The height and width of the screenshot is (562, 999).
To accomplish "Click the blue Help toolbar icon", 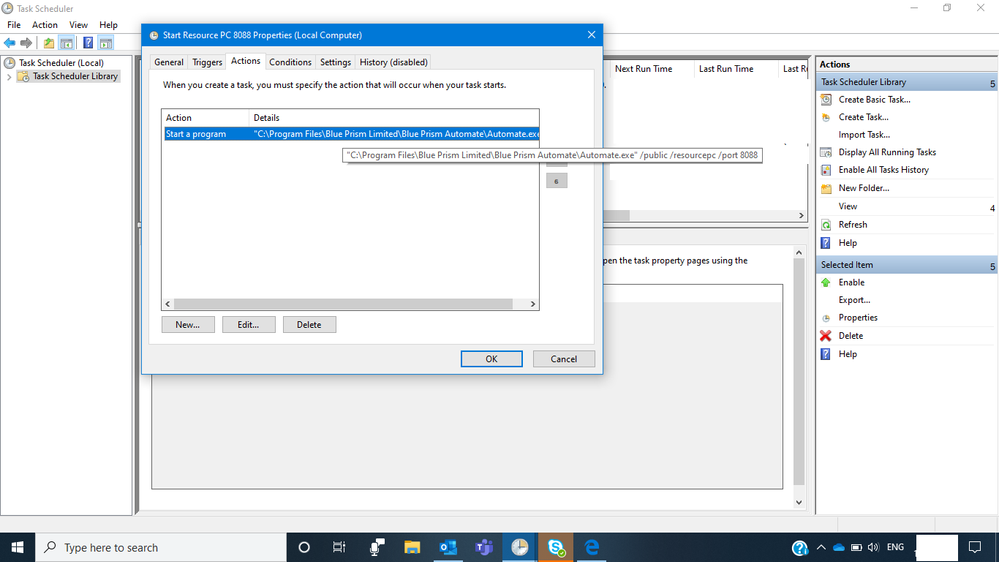I will [x=88, y=43].
